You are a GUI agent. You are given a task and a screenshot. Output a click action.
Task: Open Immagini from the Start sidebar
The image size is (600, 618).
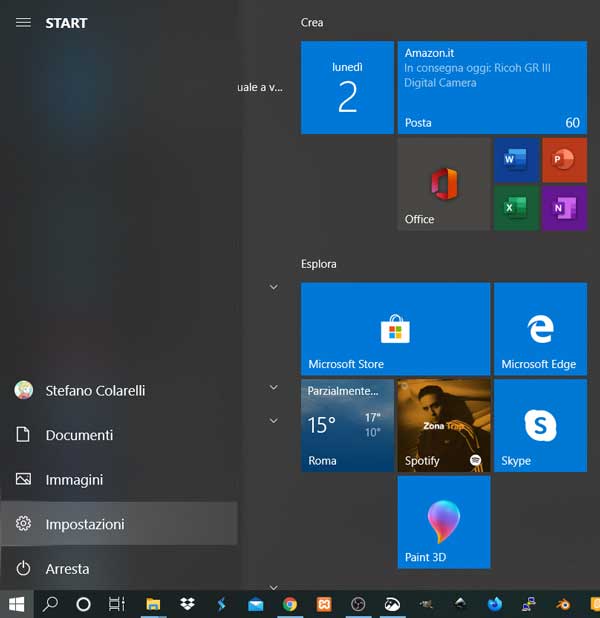(118, 480)
